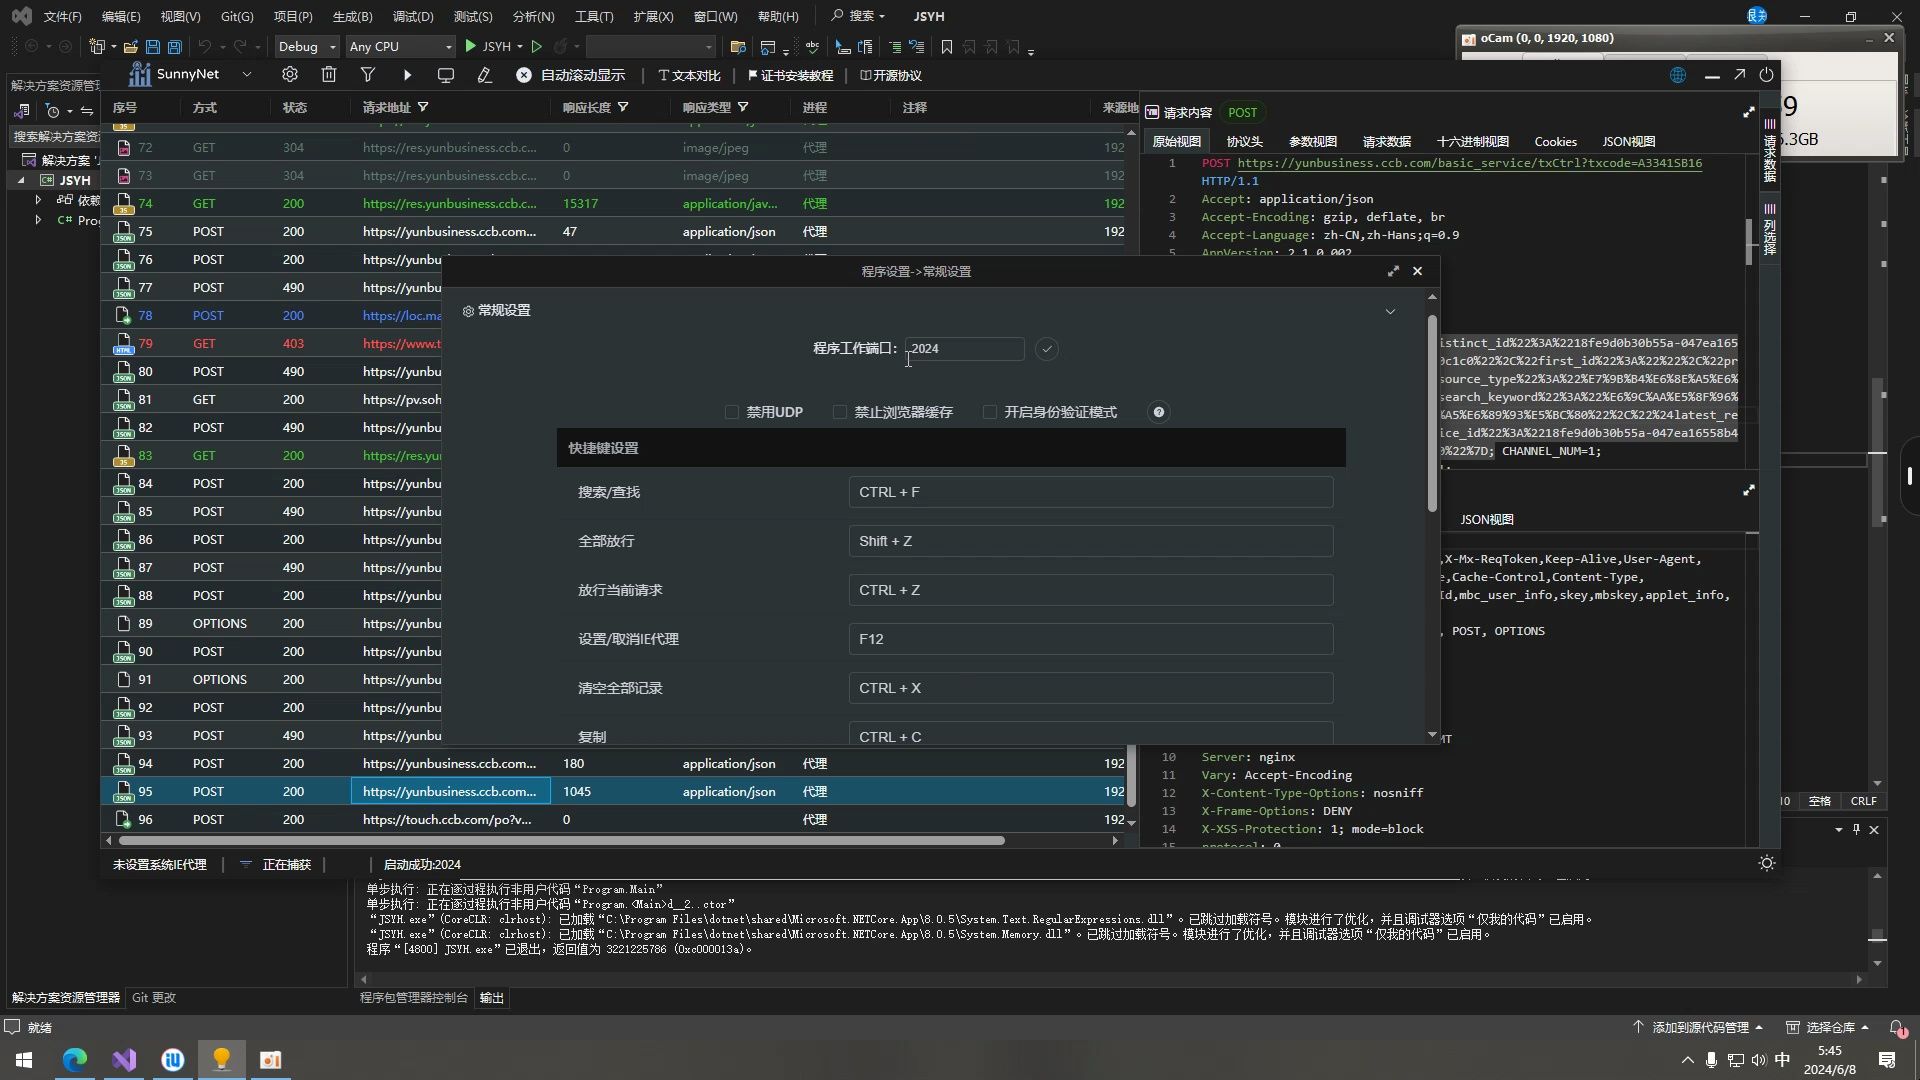
Task: Click the 正在捕获 capture status button
Action: click(x=276, y=864)
